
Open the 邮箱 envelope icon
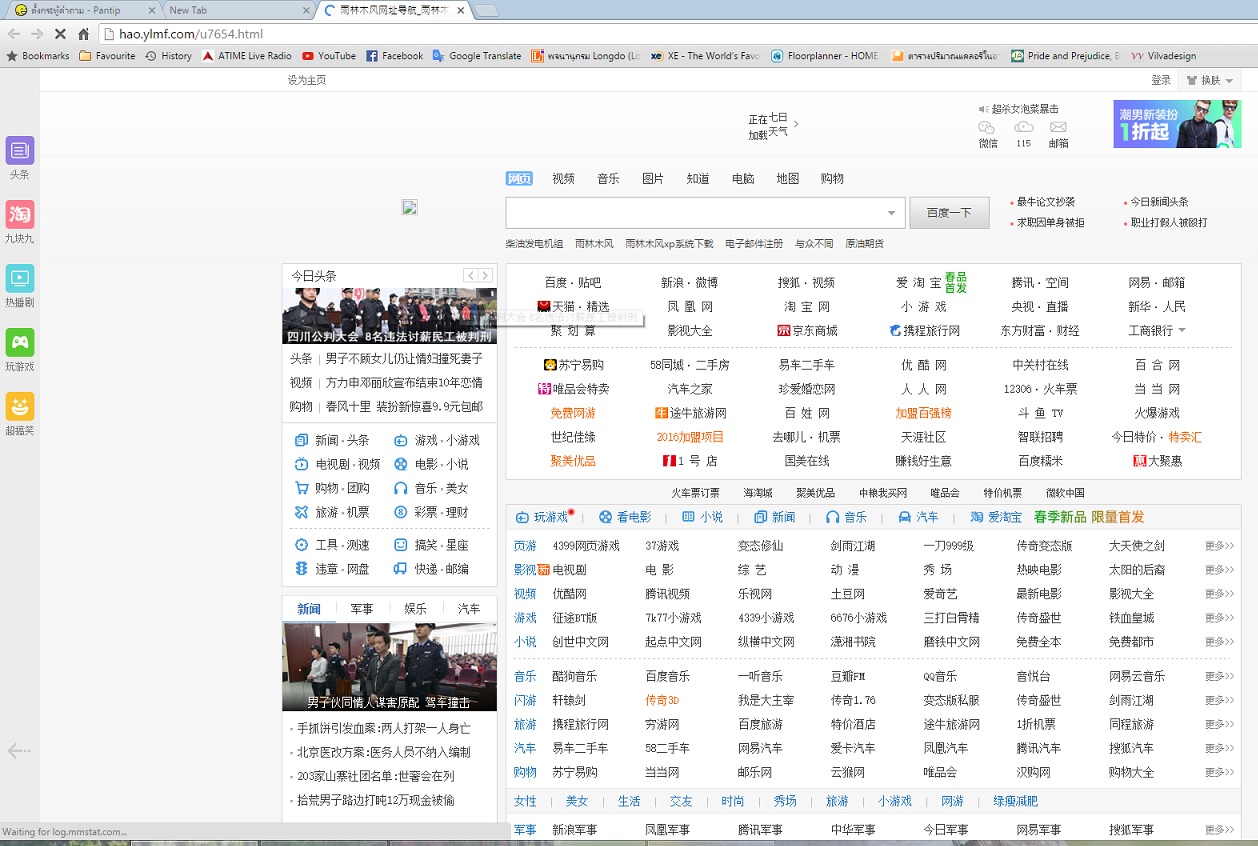[x=1058, y=128]
